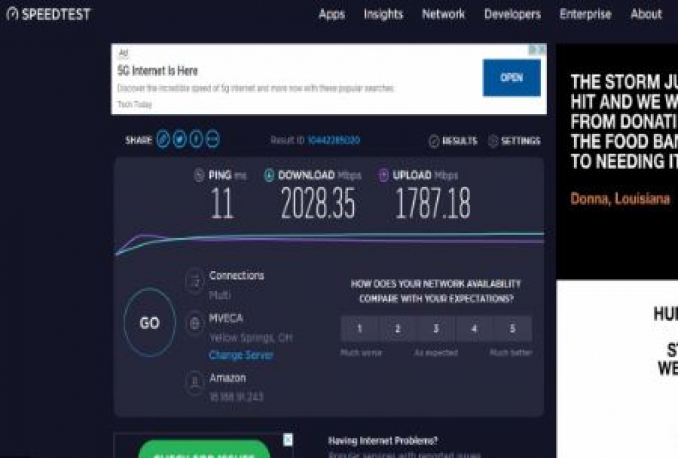Open the RESULTS history page
Screen dimensions: 678x458
453,141
